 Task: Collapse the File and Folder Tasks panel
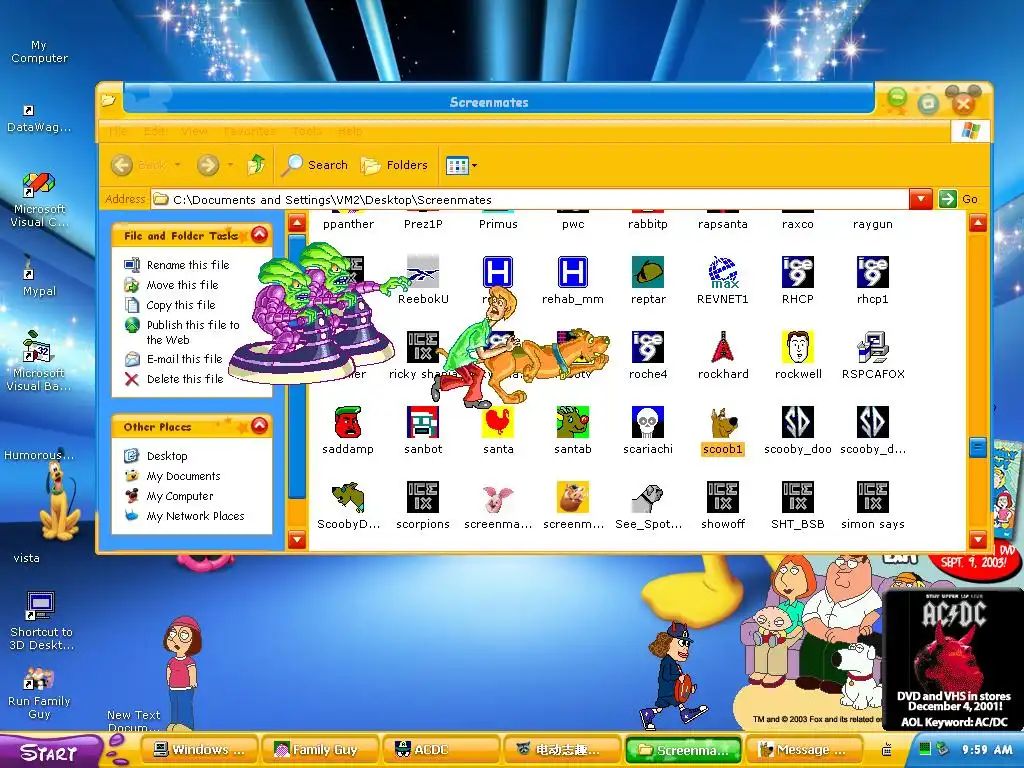click(259, 235)
